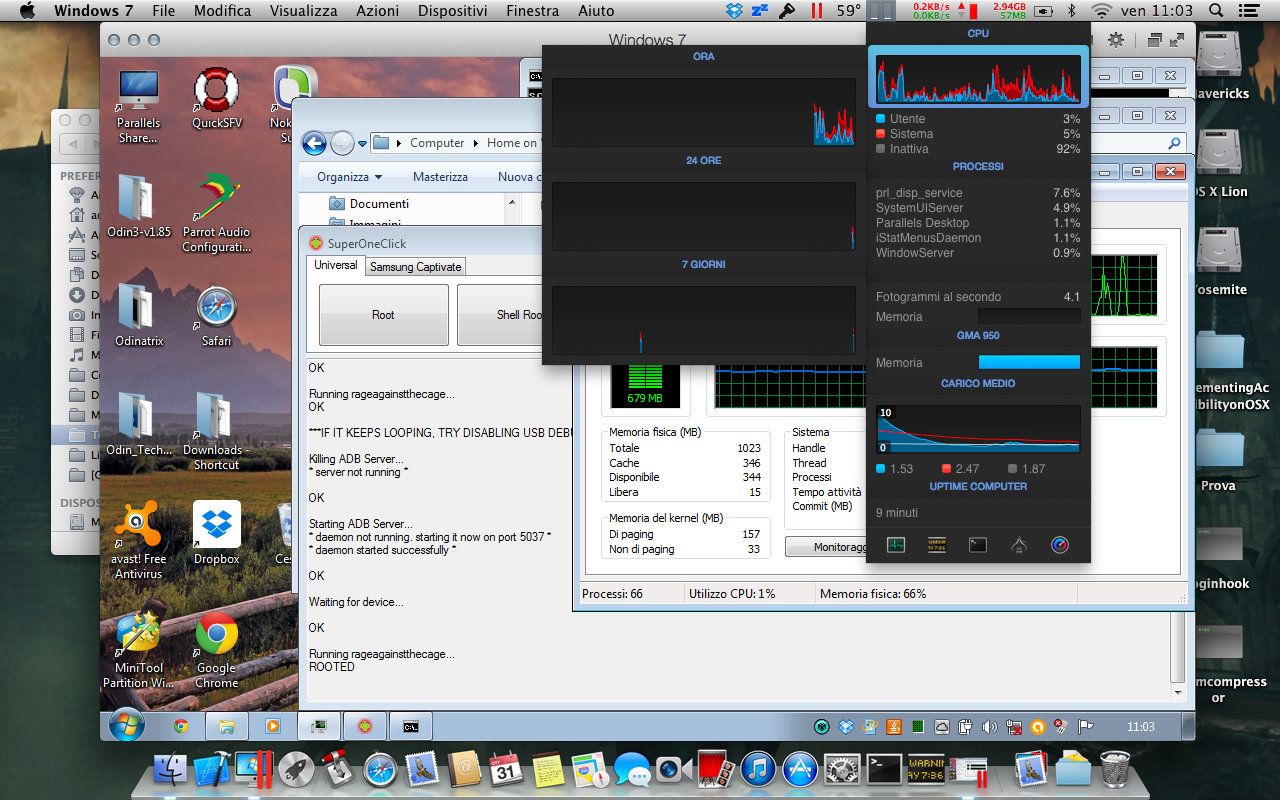
Task: Open Parallels window gear settings icon
Action: (x=1116, y=40)
